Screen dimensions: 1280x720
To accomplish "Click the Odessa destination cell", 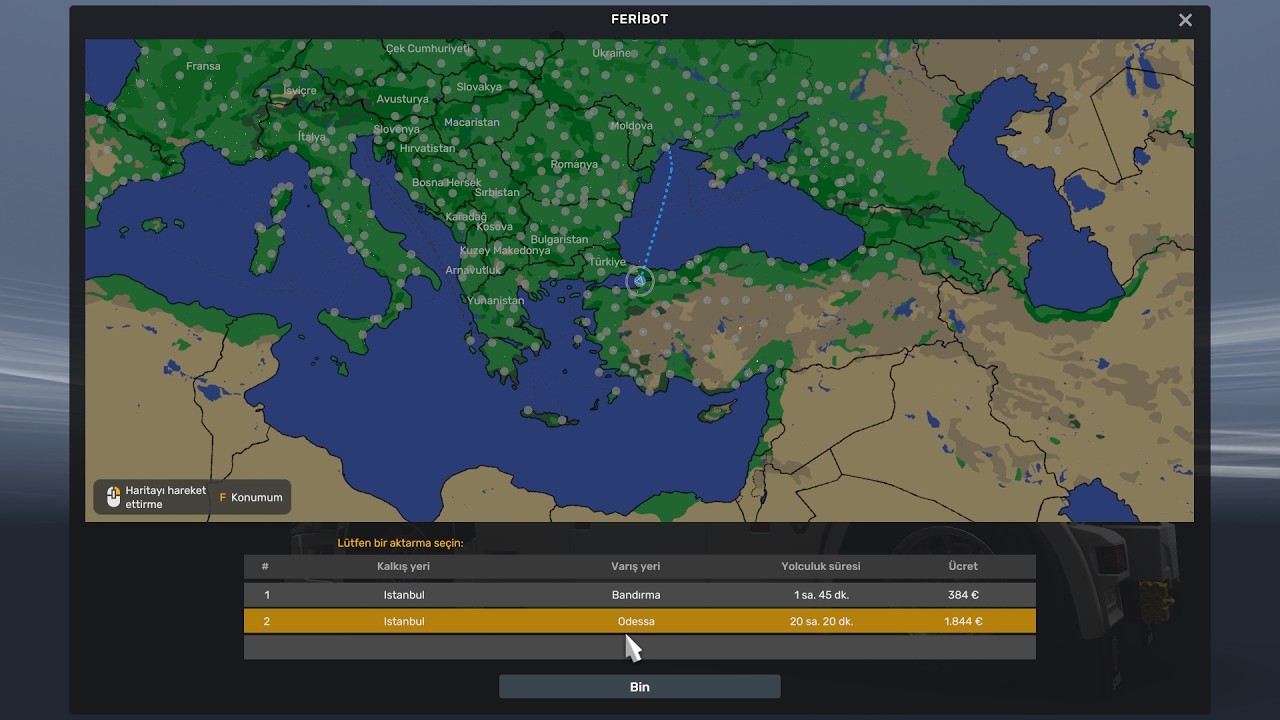I will point(636,621).
